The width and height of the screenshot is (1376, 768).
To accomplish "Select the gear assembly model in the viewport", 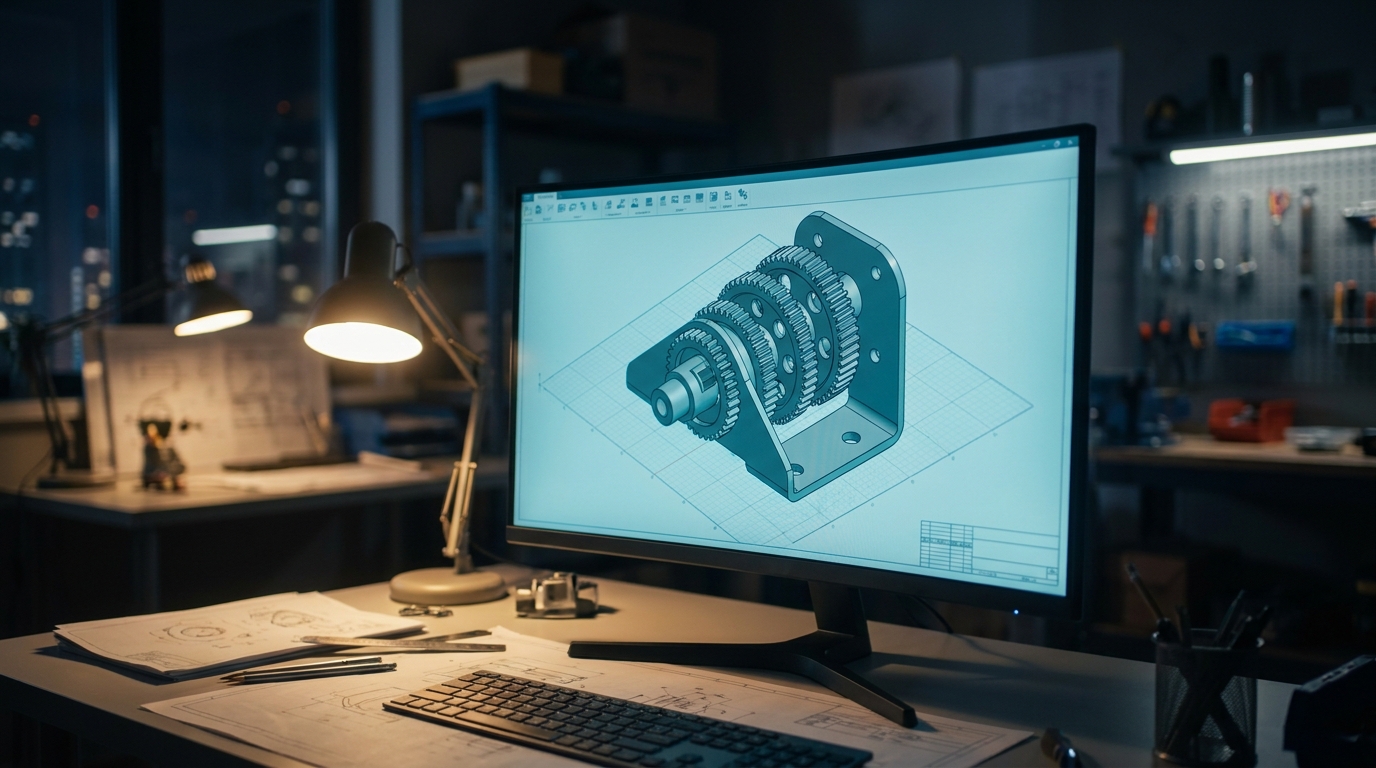I will tap(768, 354).
